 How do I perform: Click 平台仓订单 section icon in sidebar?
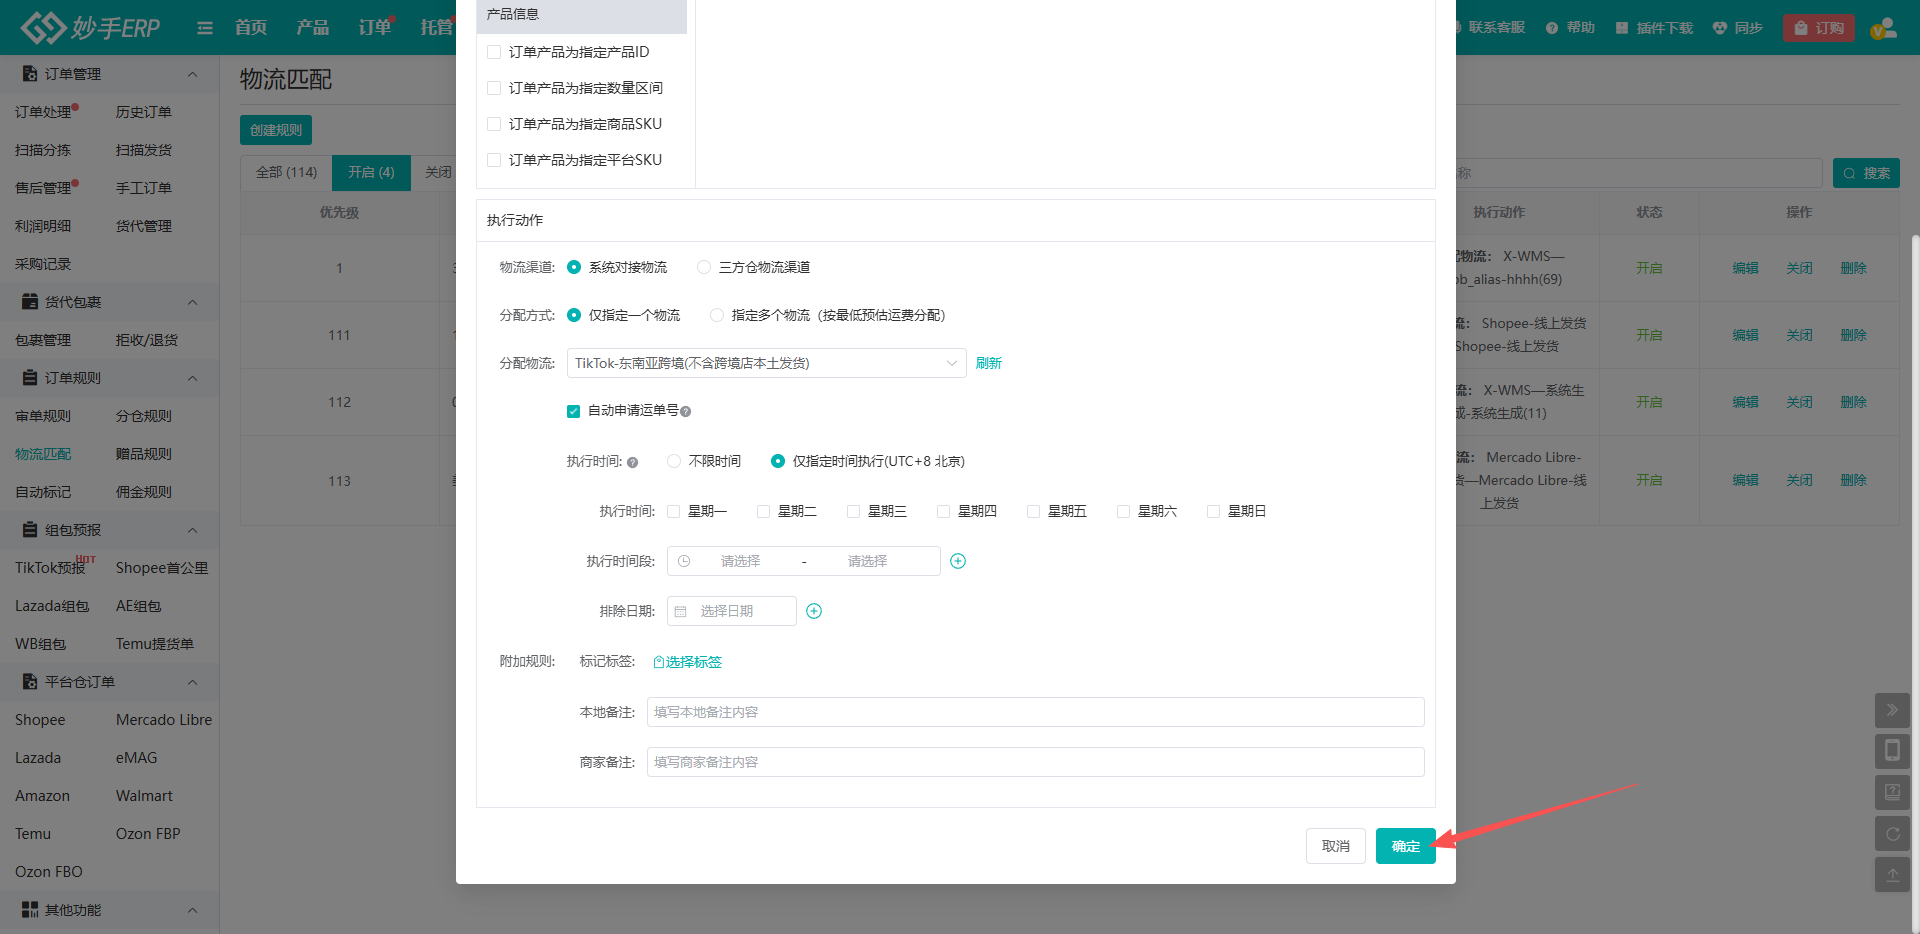(30, 682)
